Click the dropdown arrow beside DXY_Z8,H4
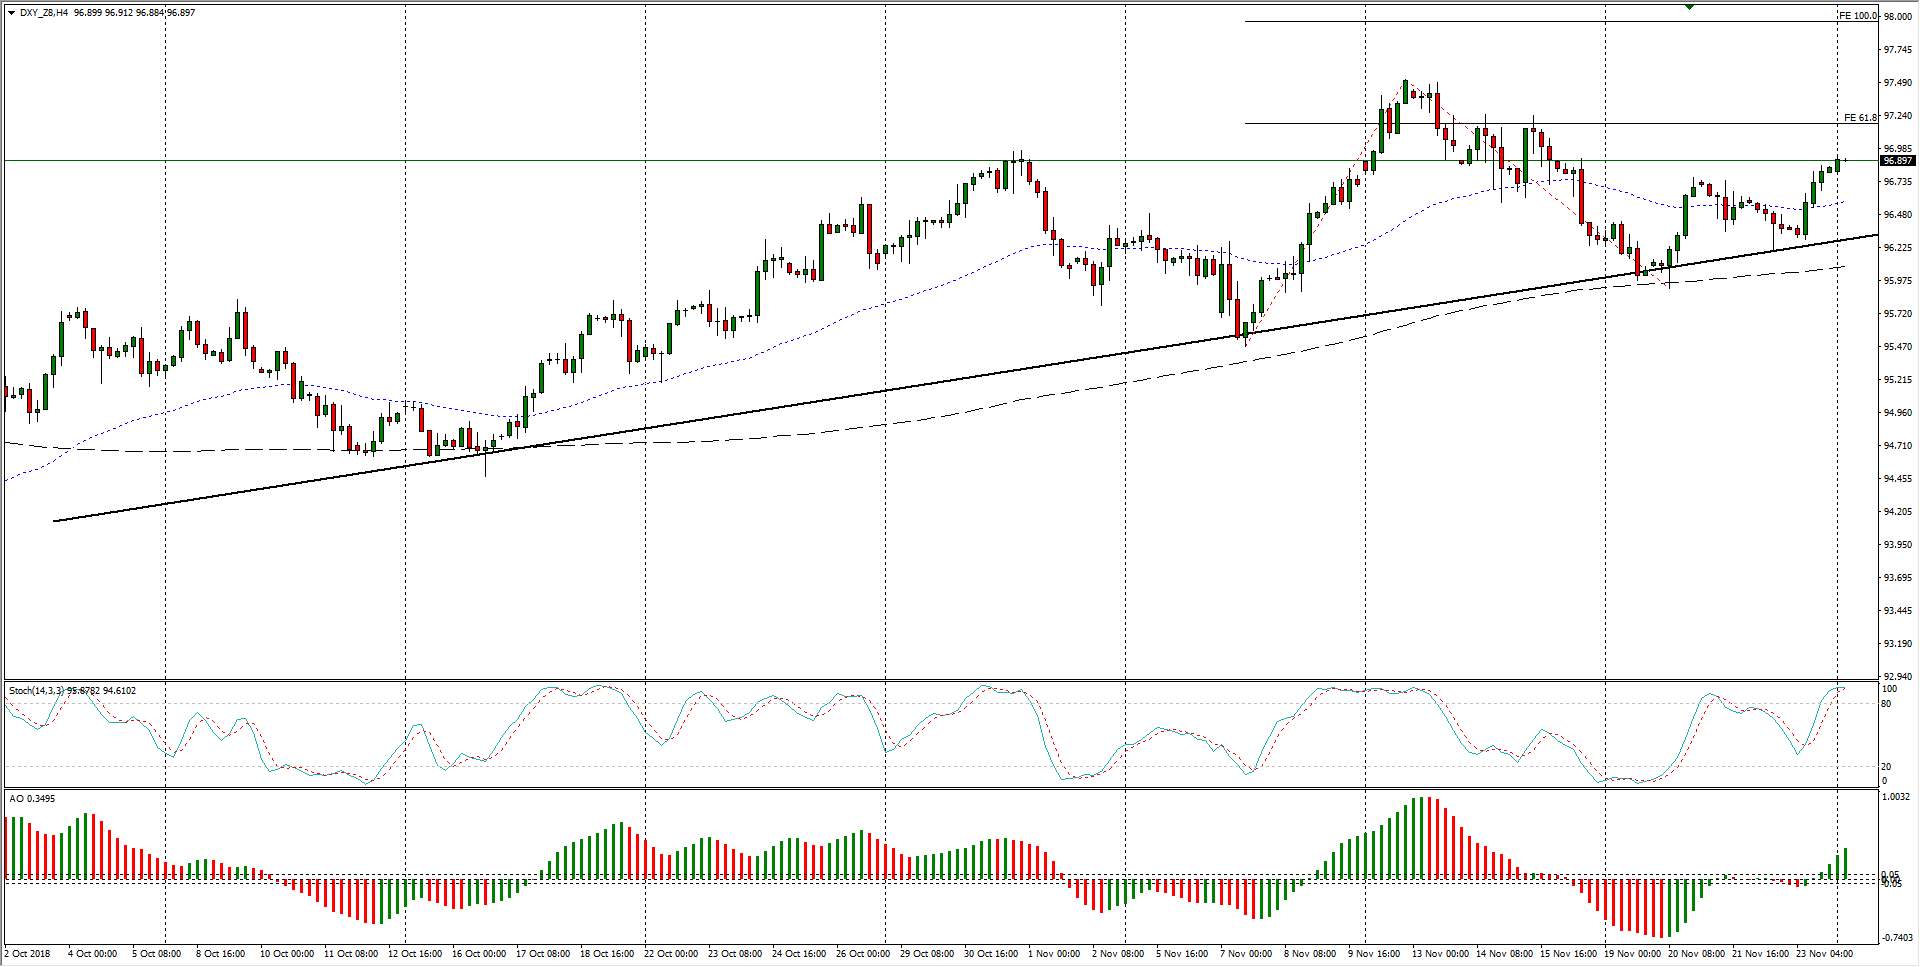 (11, 13)
